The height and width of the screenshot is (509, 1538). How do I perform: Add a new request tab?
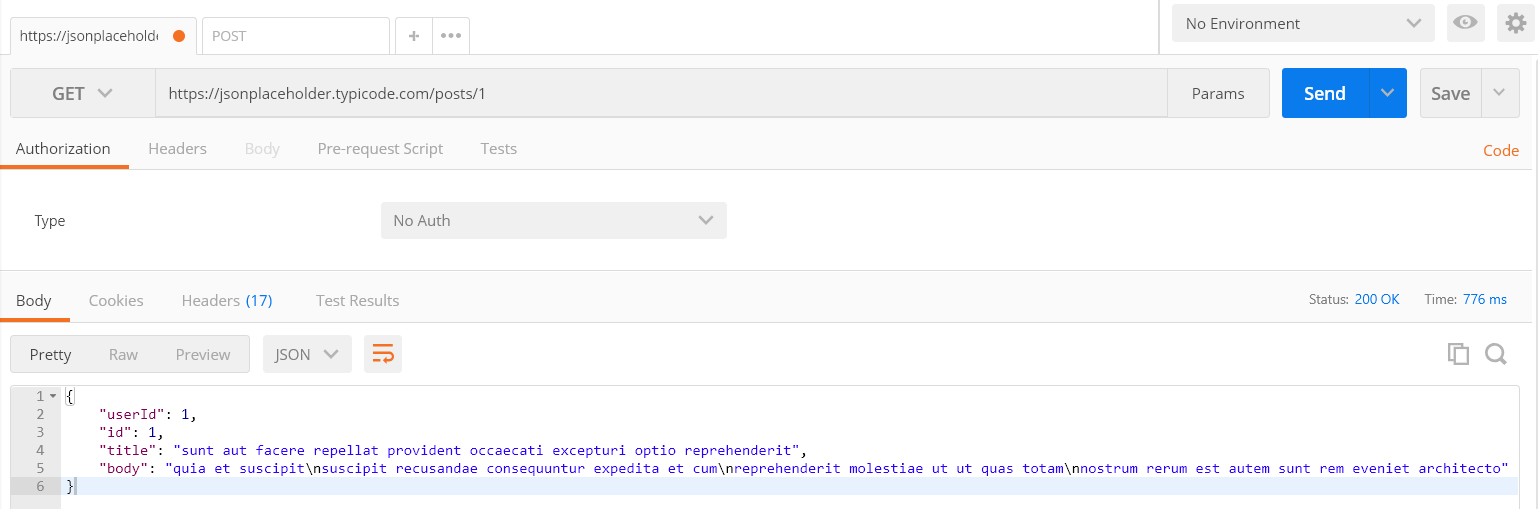click(414, 36)
